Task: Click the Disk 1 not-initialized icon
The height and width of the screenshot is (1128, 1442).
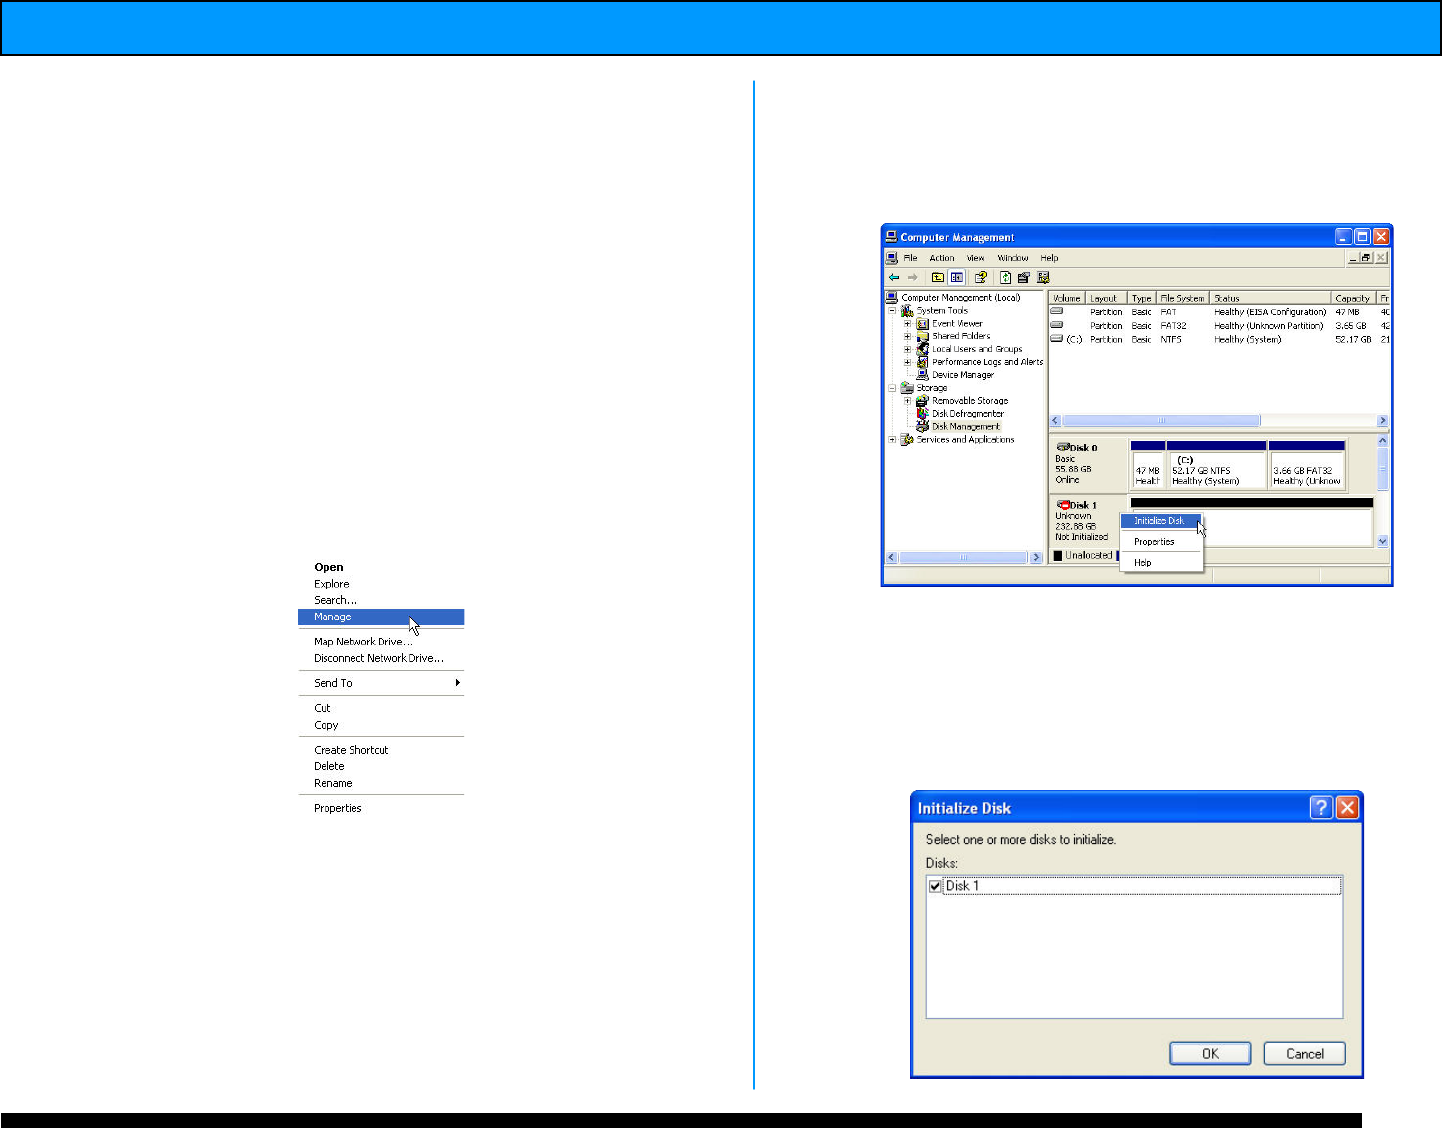Action: click(1063, 505)
